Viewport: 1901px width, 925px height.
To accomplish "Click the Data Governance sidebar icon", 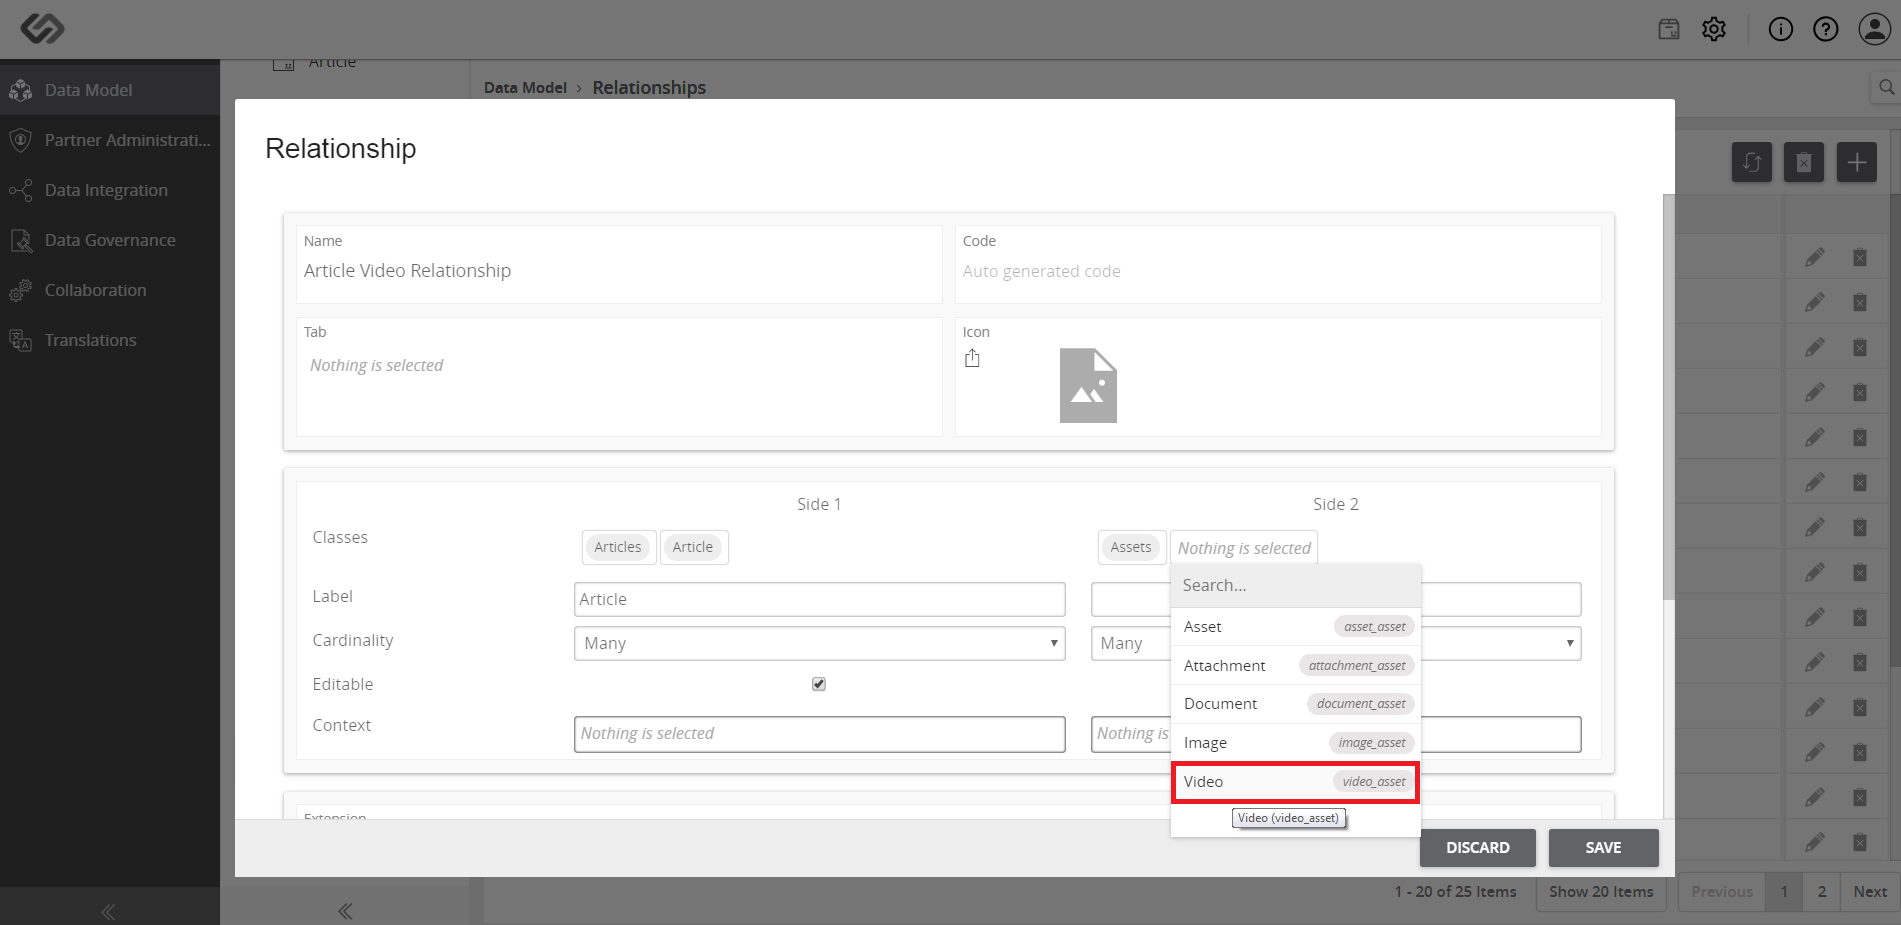I will point(21,240).
